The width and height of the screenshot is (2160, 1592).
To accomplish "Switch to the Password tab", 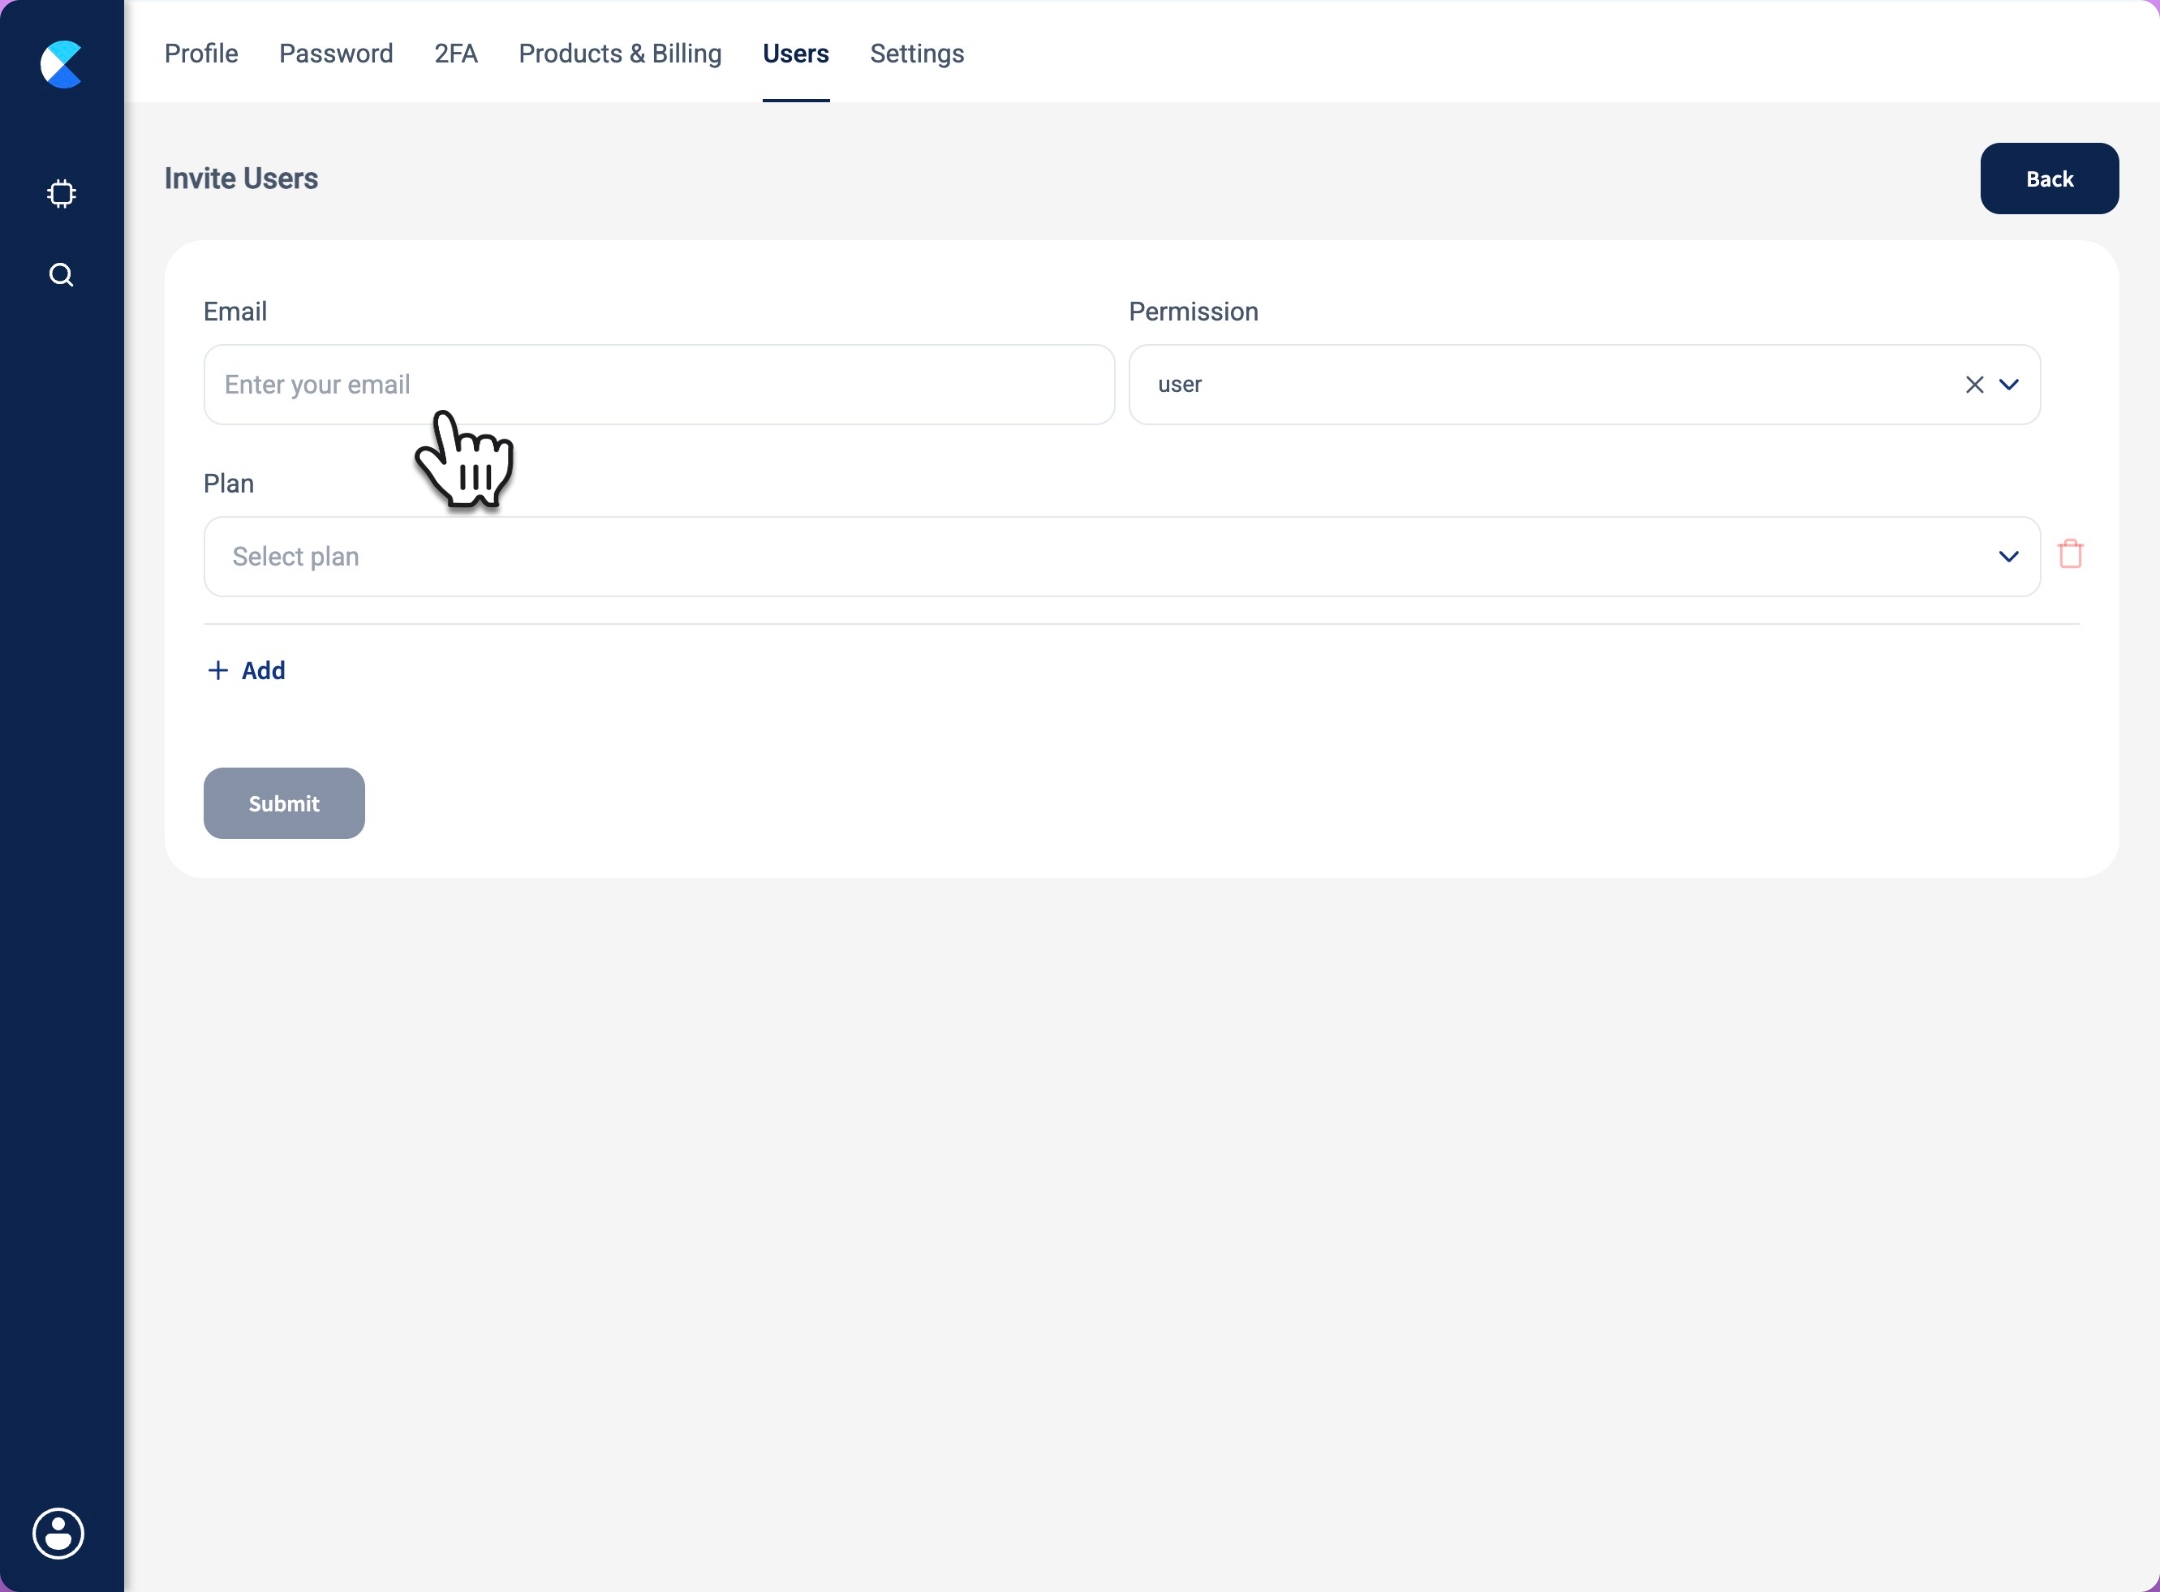I will [336, 54].
